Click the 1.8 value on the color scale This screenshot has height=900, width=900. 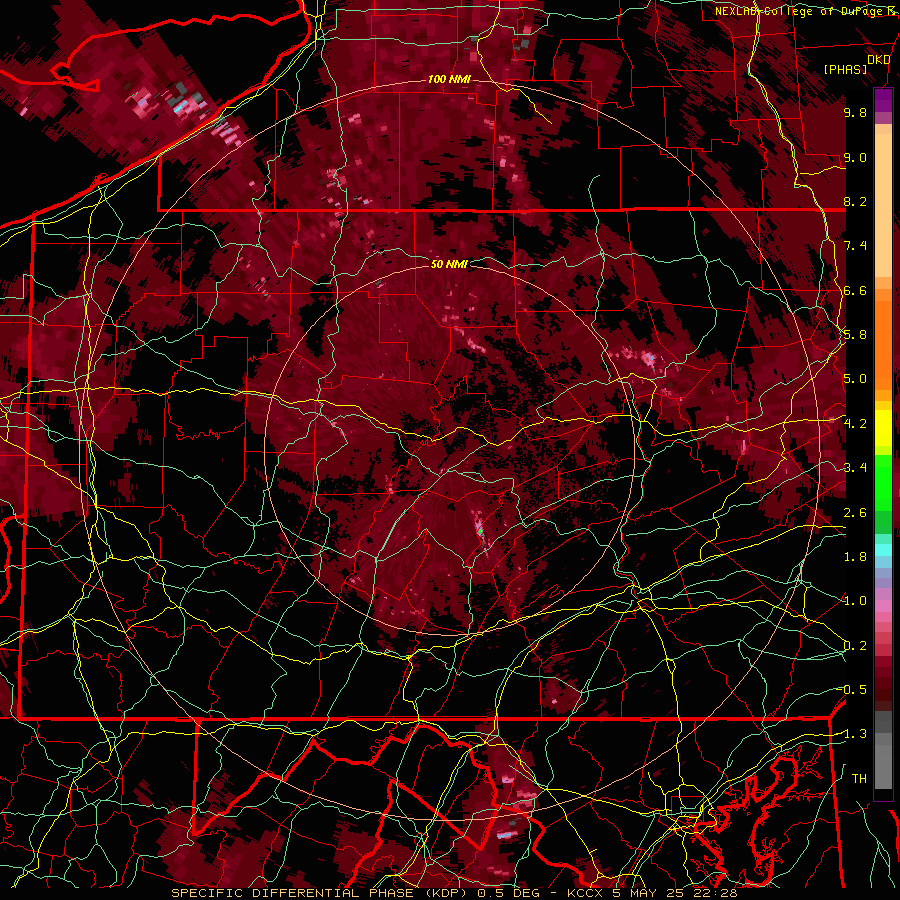click(855, 557)
